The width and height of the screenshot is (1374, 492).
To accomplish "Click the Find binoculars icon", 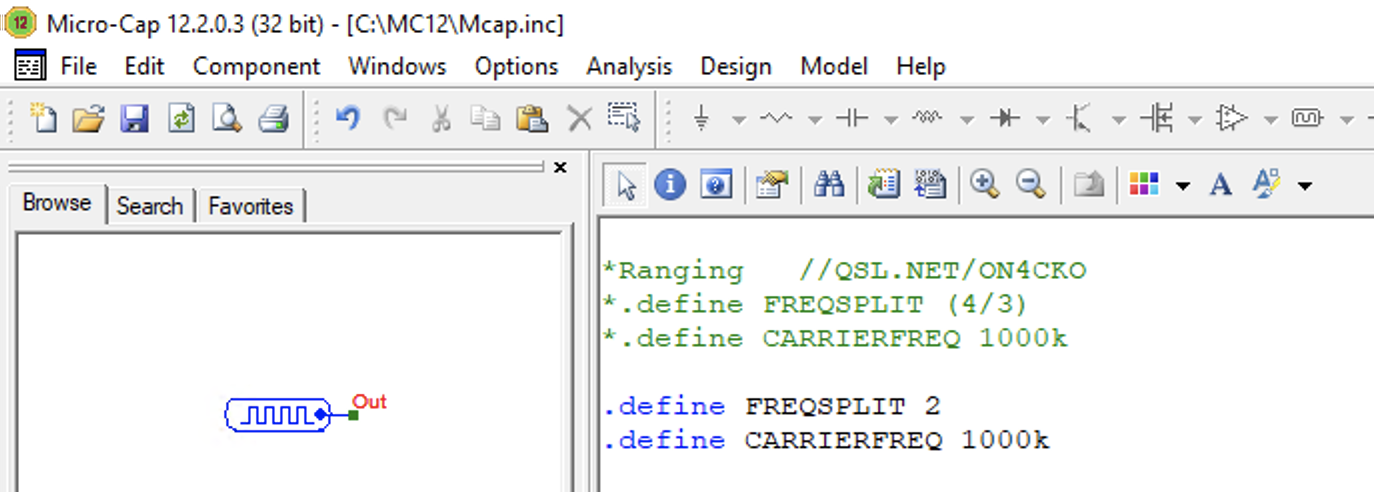I will (829, 184).
